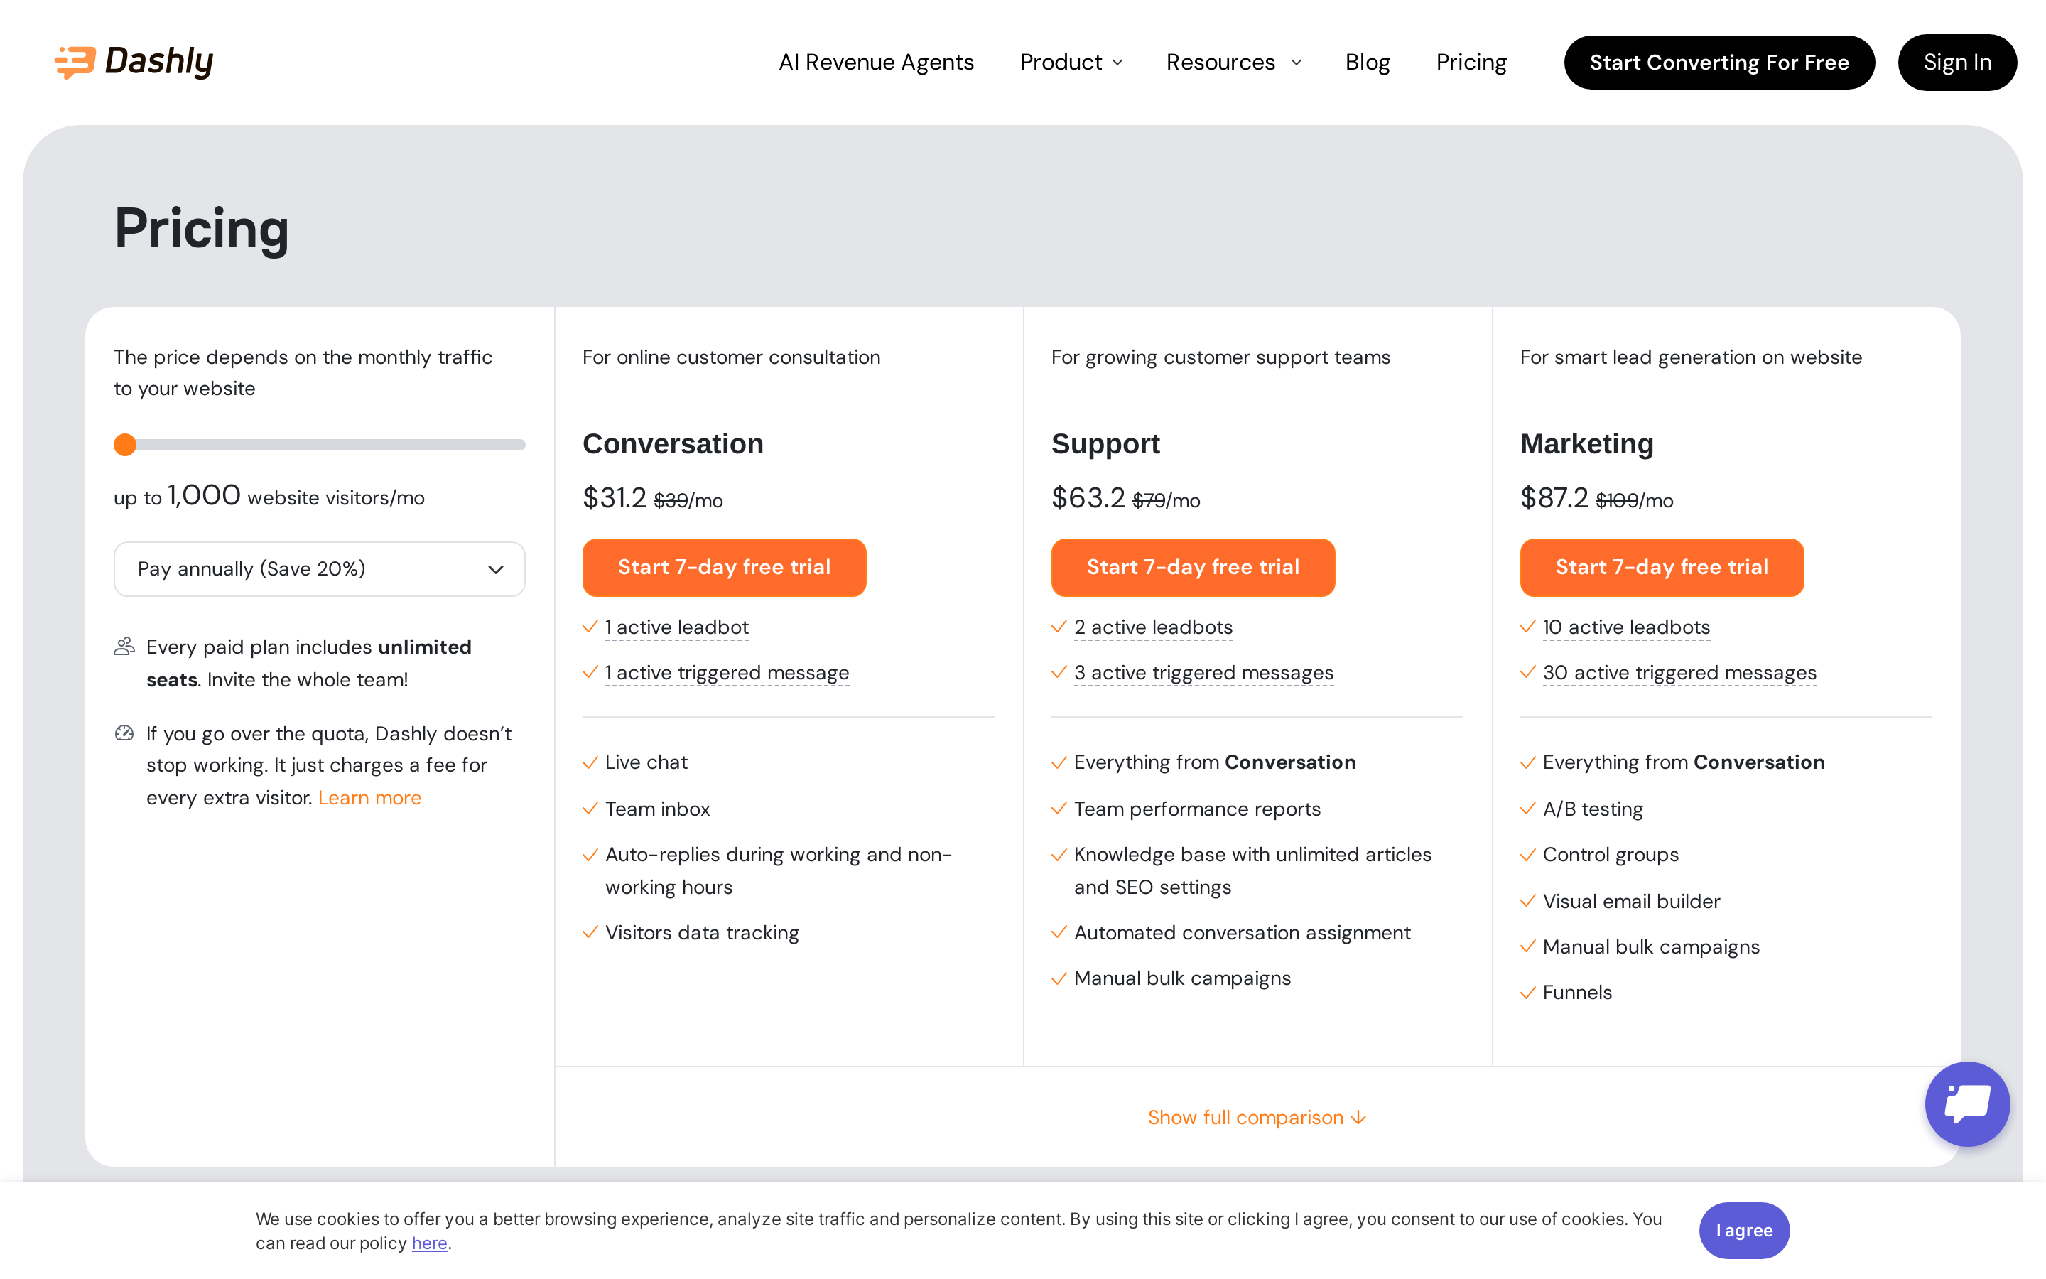Start the Marketing plan free trial

(1662, 568)
